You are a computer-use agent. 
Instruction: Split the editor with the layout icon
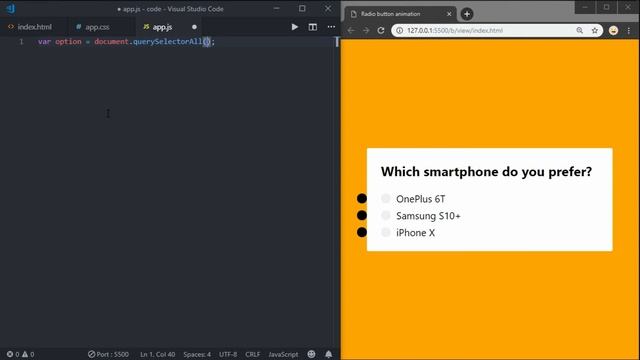(x=313, y=27)
